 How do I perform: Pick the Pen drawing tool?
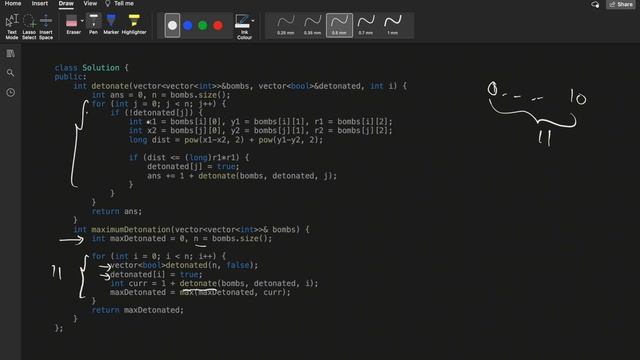point(93,24)
